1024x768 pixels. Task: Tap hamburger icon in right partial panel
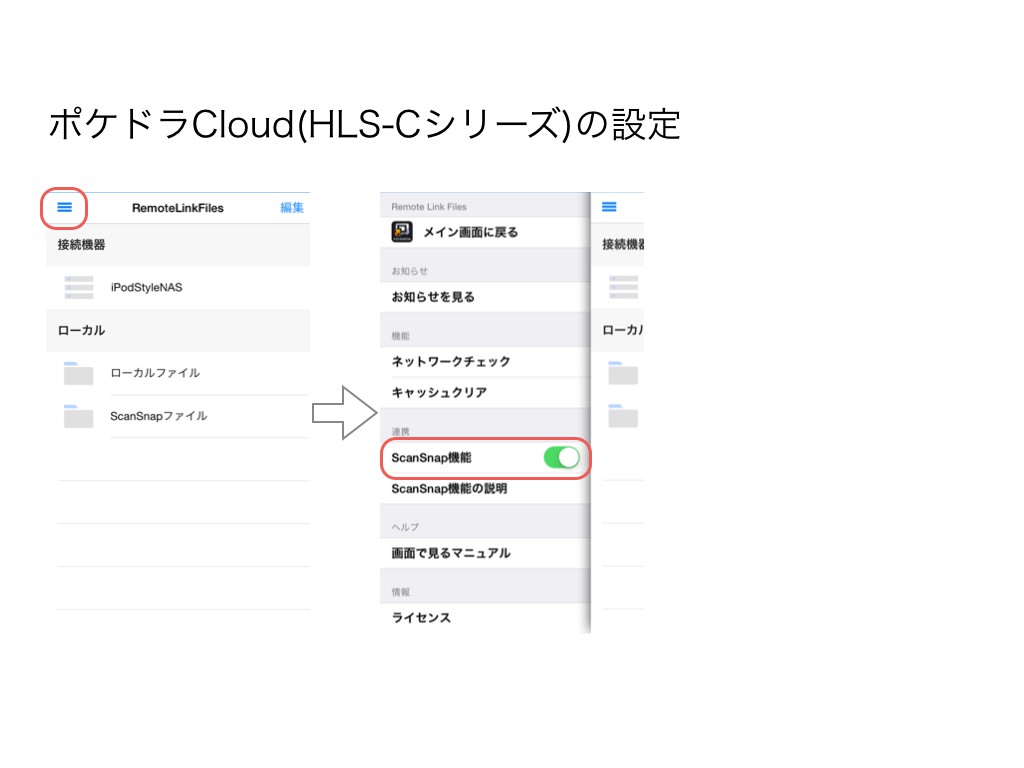[x=609, y=207]
